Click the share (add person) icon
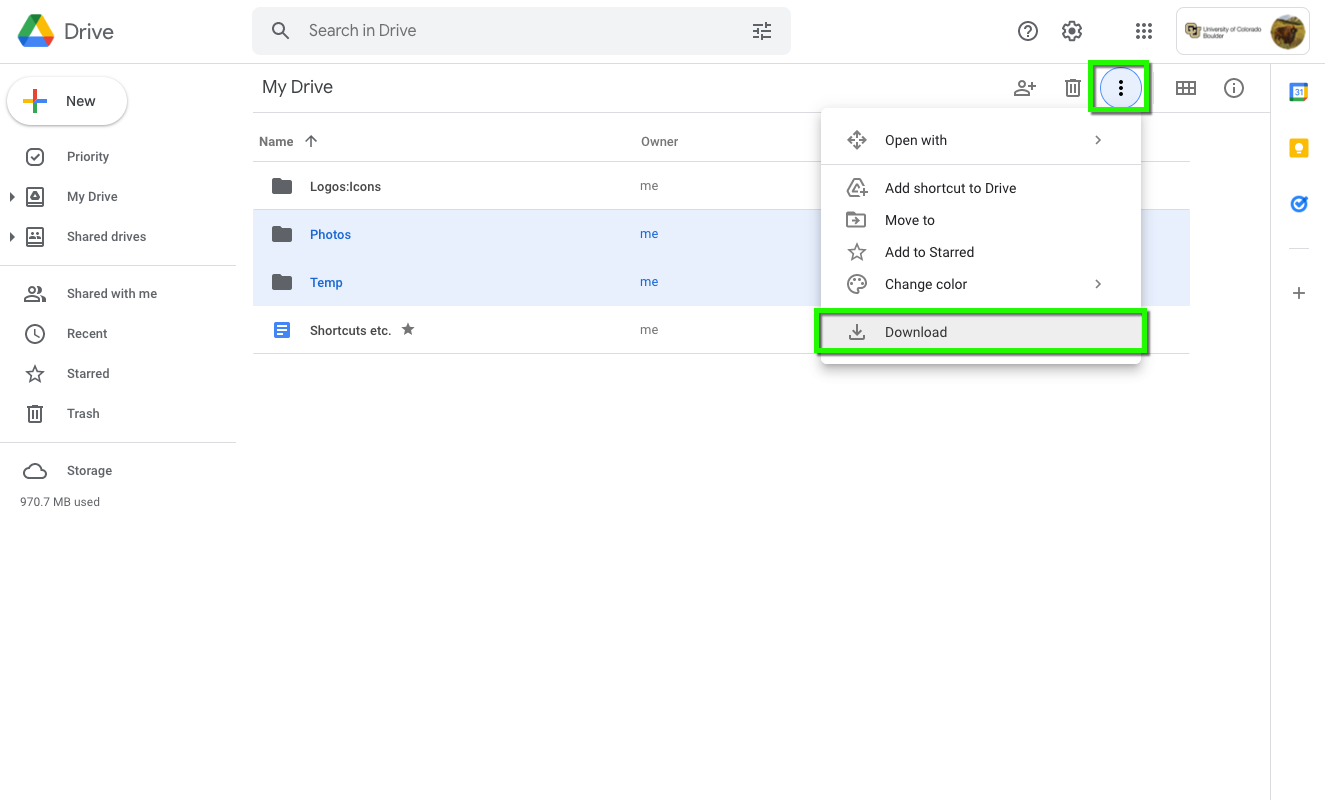Viewport: 1325px width, 800px height. [1024, 88]
